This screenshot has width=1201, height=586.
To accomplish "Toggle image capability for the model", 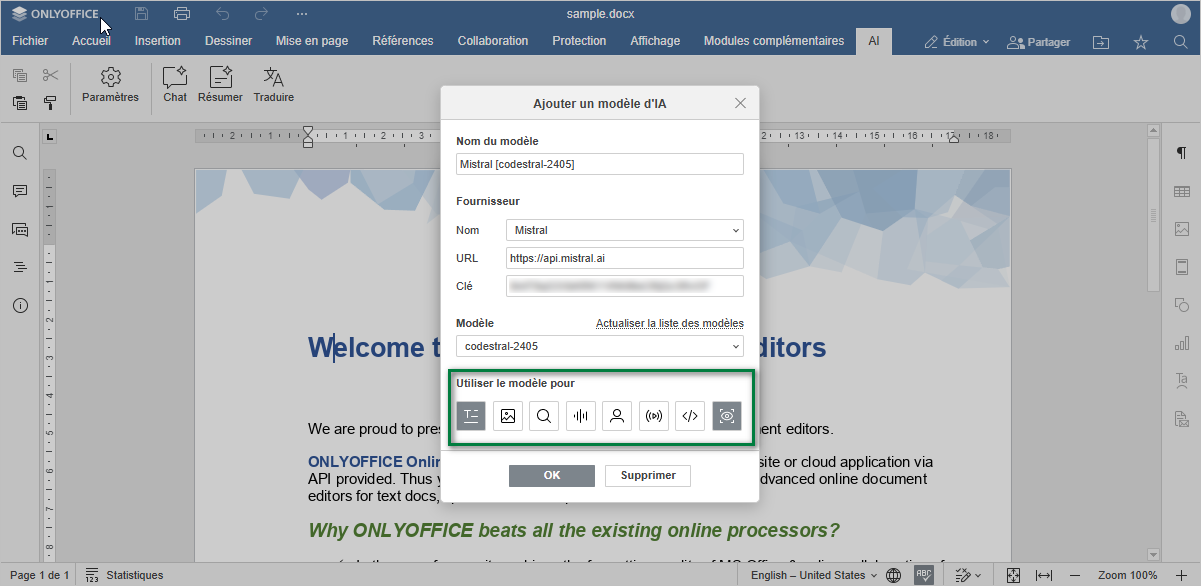I will (x=508, y=416).
